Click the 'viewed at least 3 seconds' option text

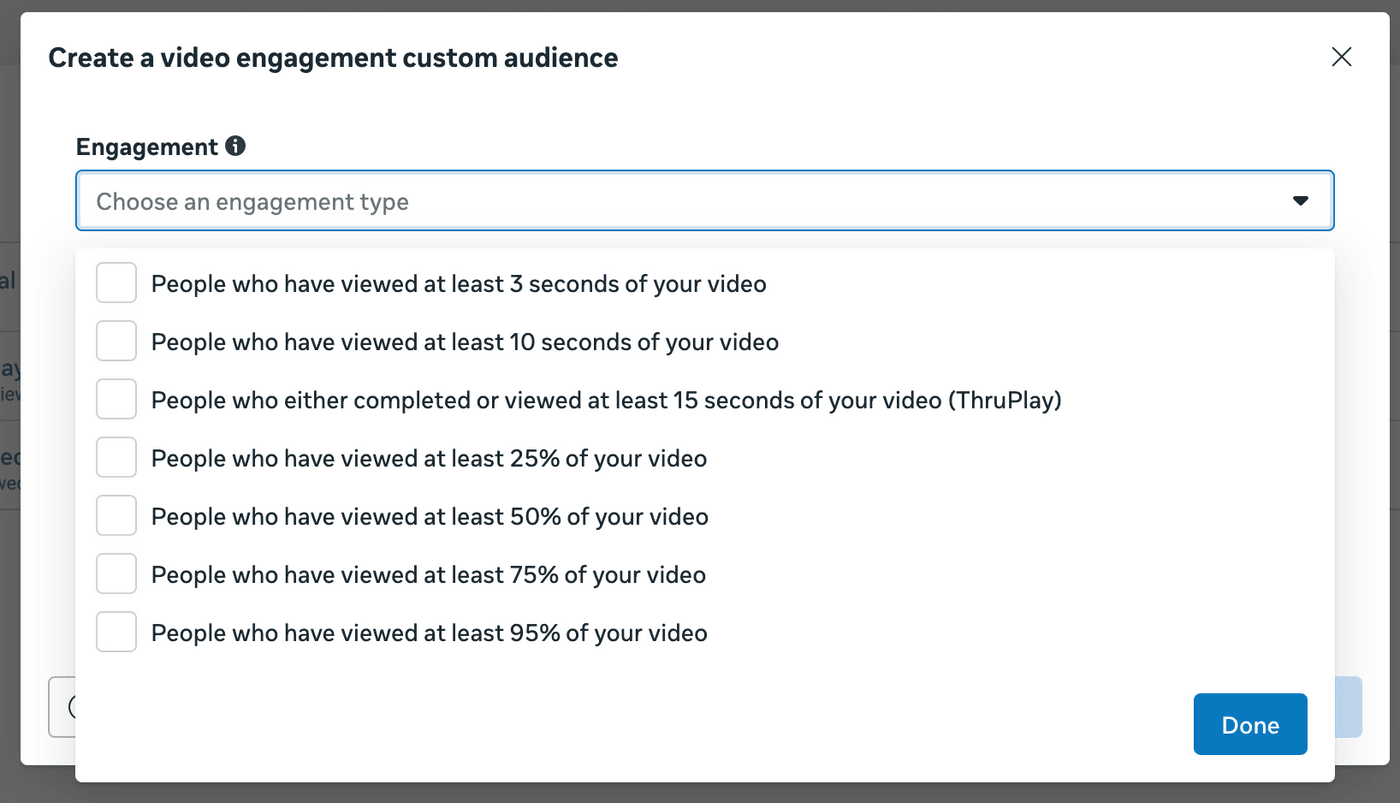point(458,284)
